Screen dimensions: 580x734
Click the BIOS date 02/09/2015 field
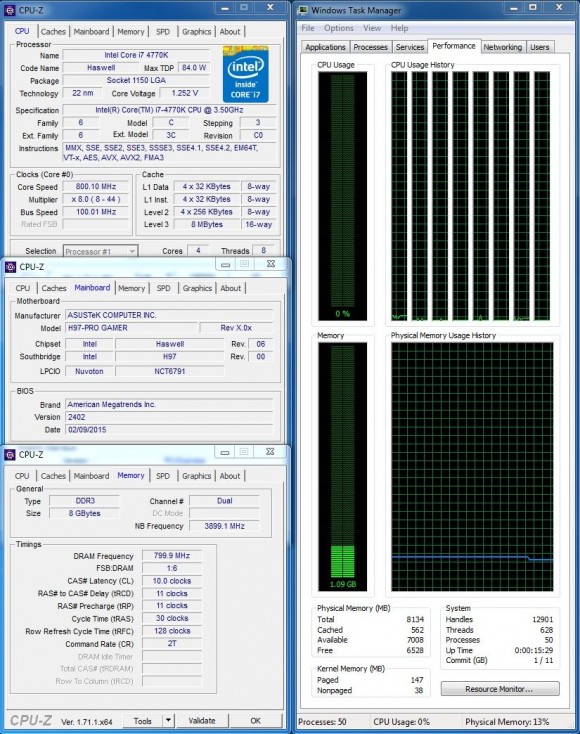click(x=169, y=430)
